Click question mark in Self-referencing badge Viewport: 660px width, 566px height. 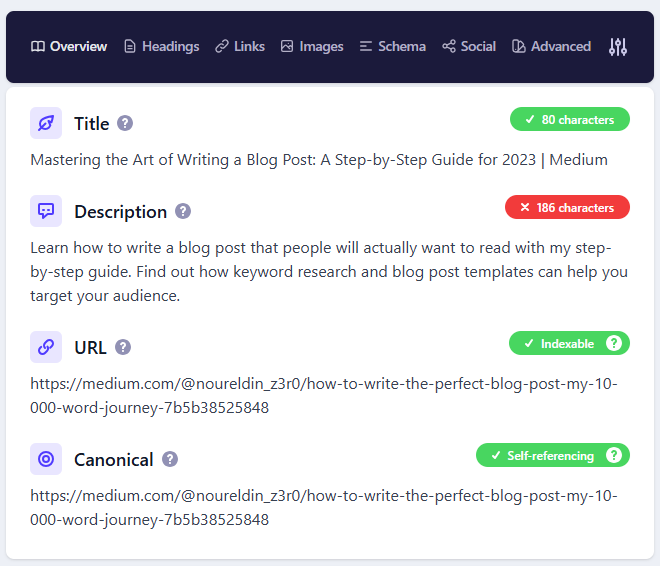[614, 456]
